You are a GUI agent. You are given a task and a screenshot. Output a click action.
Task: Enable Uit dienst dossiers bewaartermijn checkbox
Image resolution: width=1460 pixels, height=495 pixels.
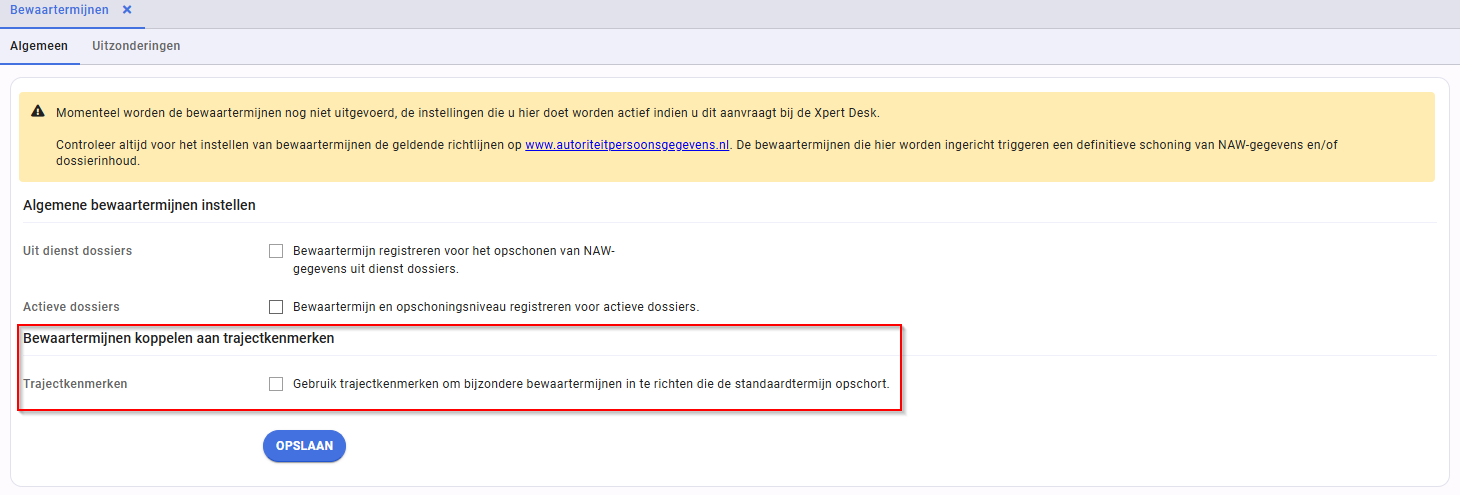[276, 251]
